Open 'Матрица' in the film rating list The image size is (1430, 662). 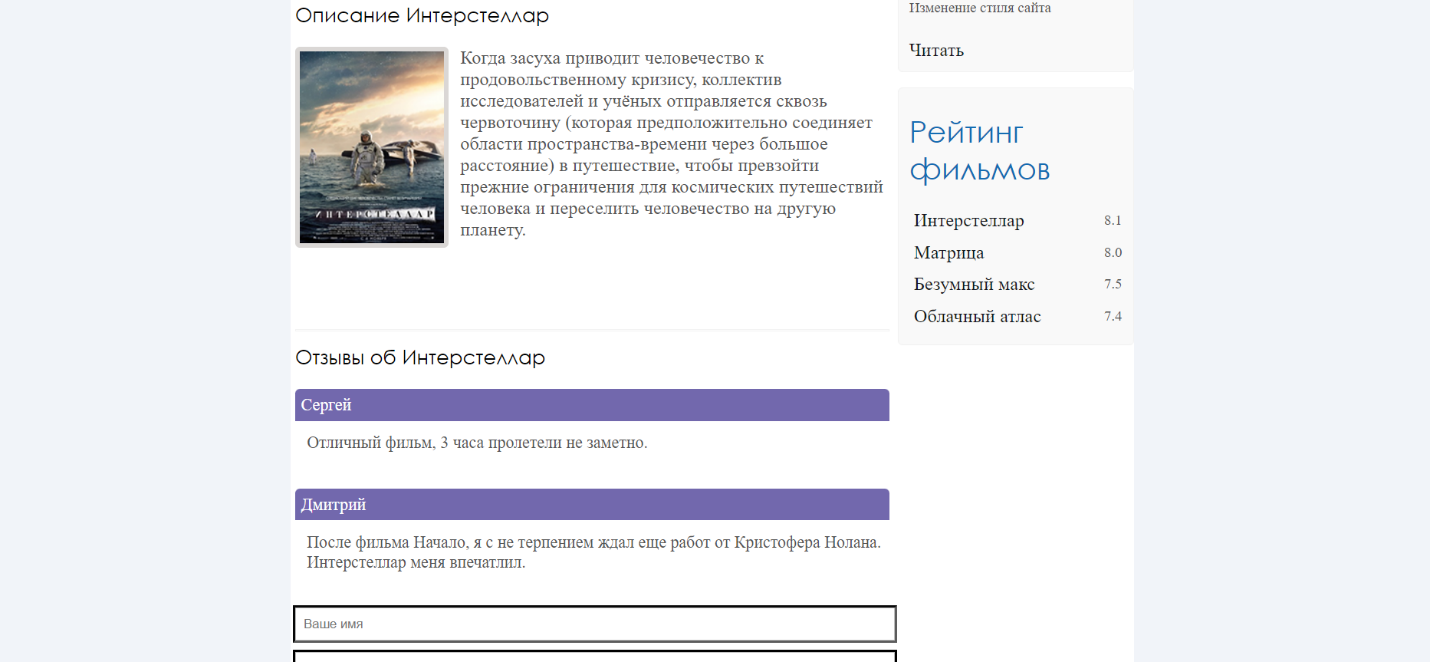949,253
